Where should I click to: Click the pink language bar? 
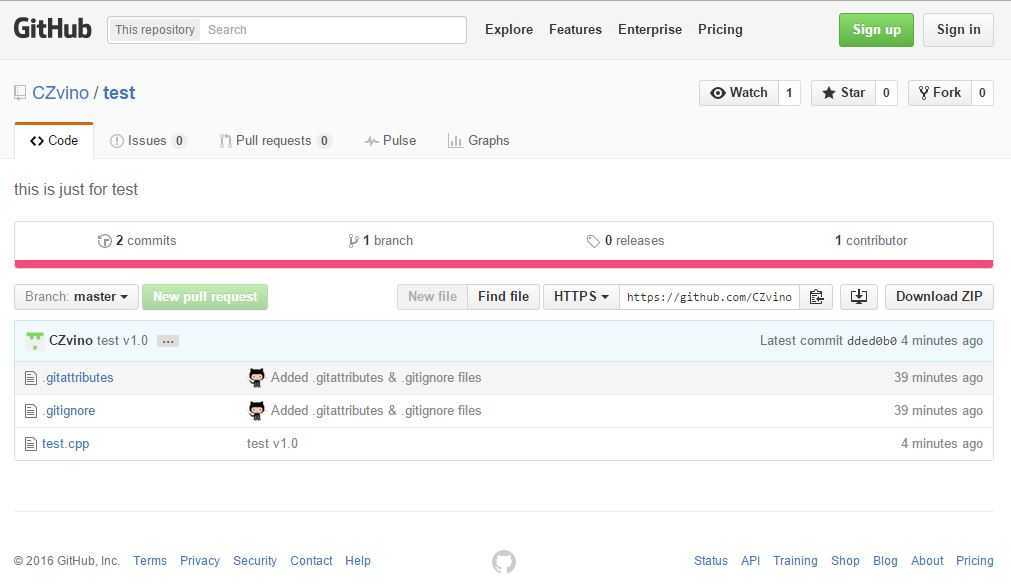(504, 264)
